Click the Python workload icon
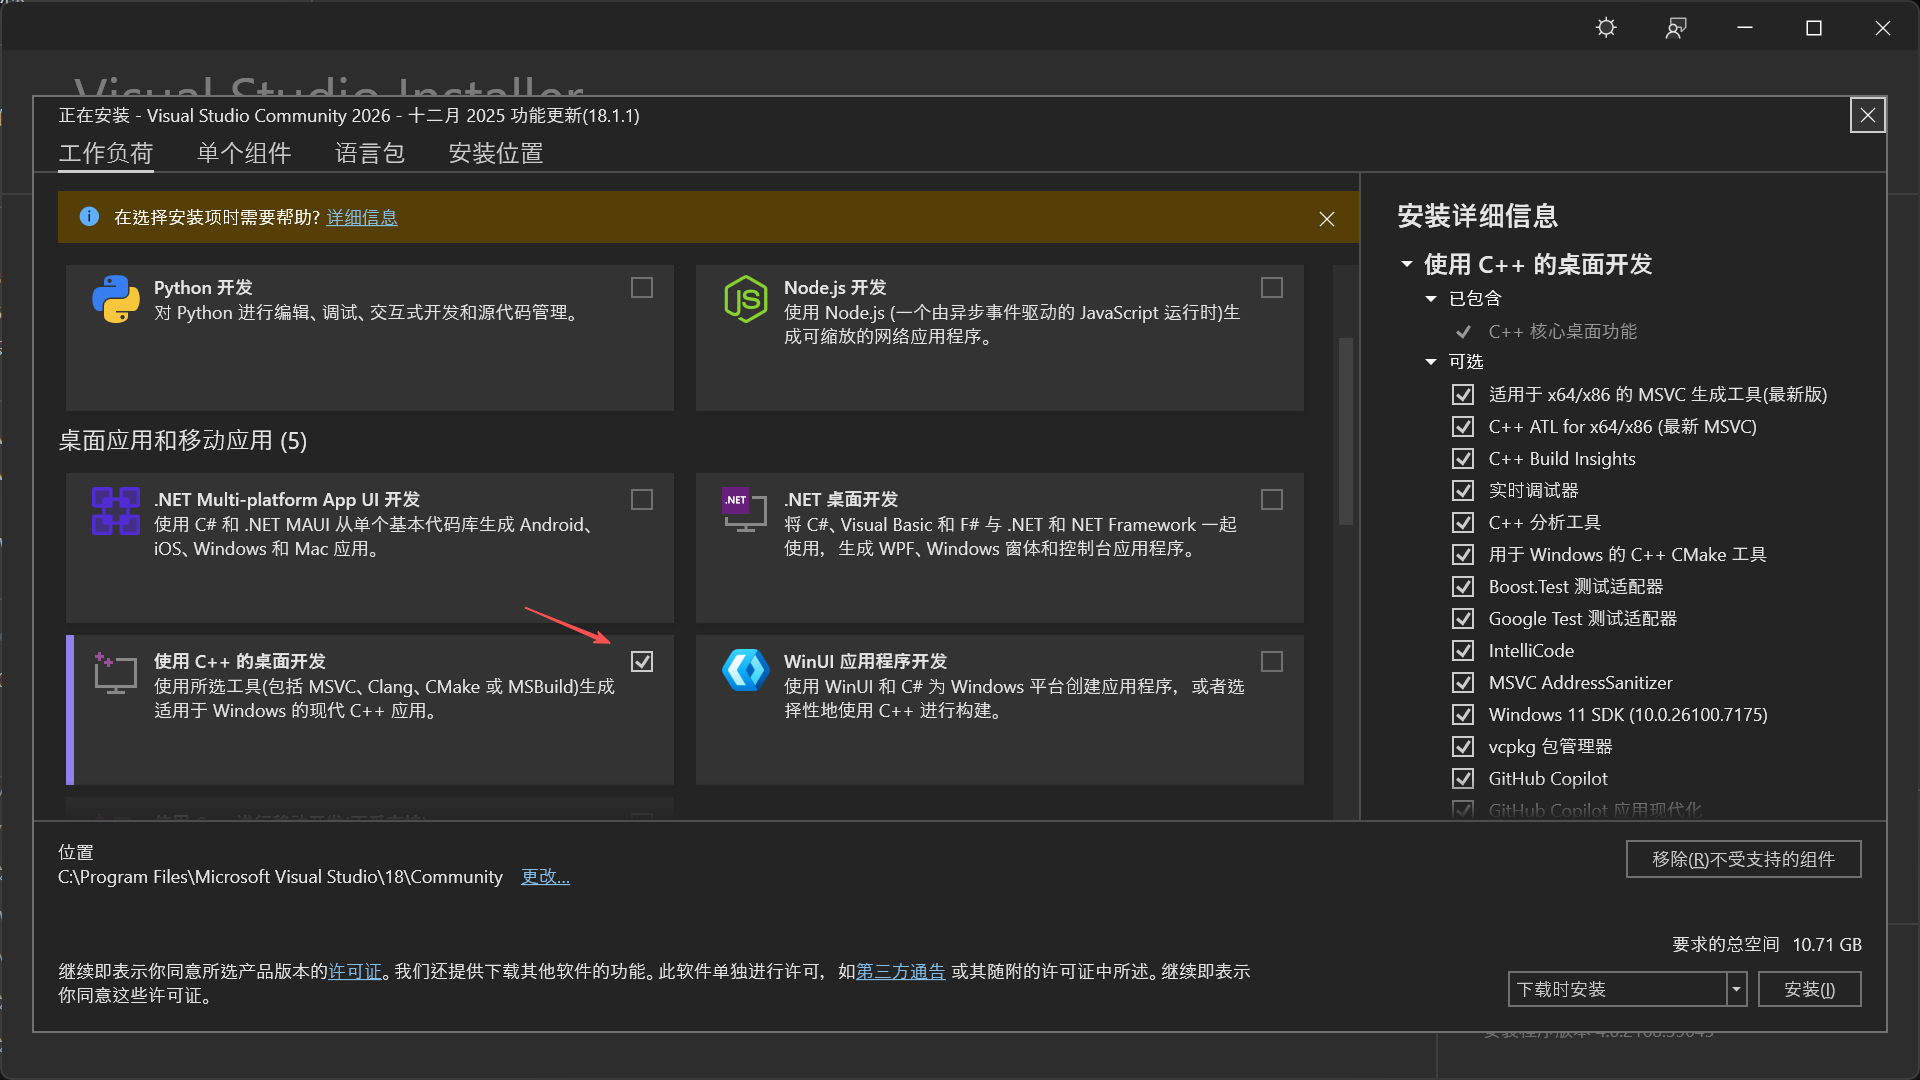This screenshot has width=1920, height=1080. click(x=116, y=299)
